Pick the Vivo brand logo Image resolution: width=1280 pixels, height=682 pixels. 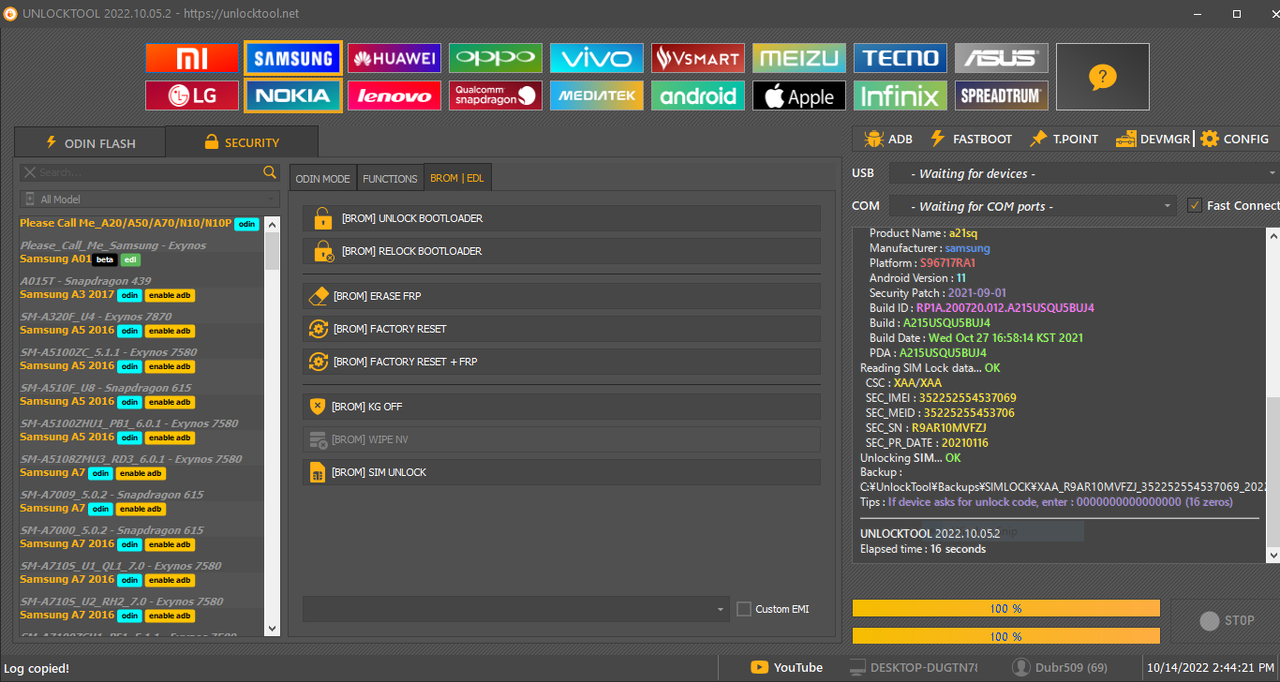(596, 58)
